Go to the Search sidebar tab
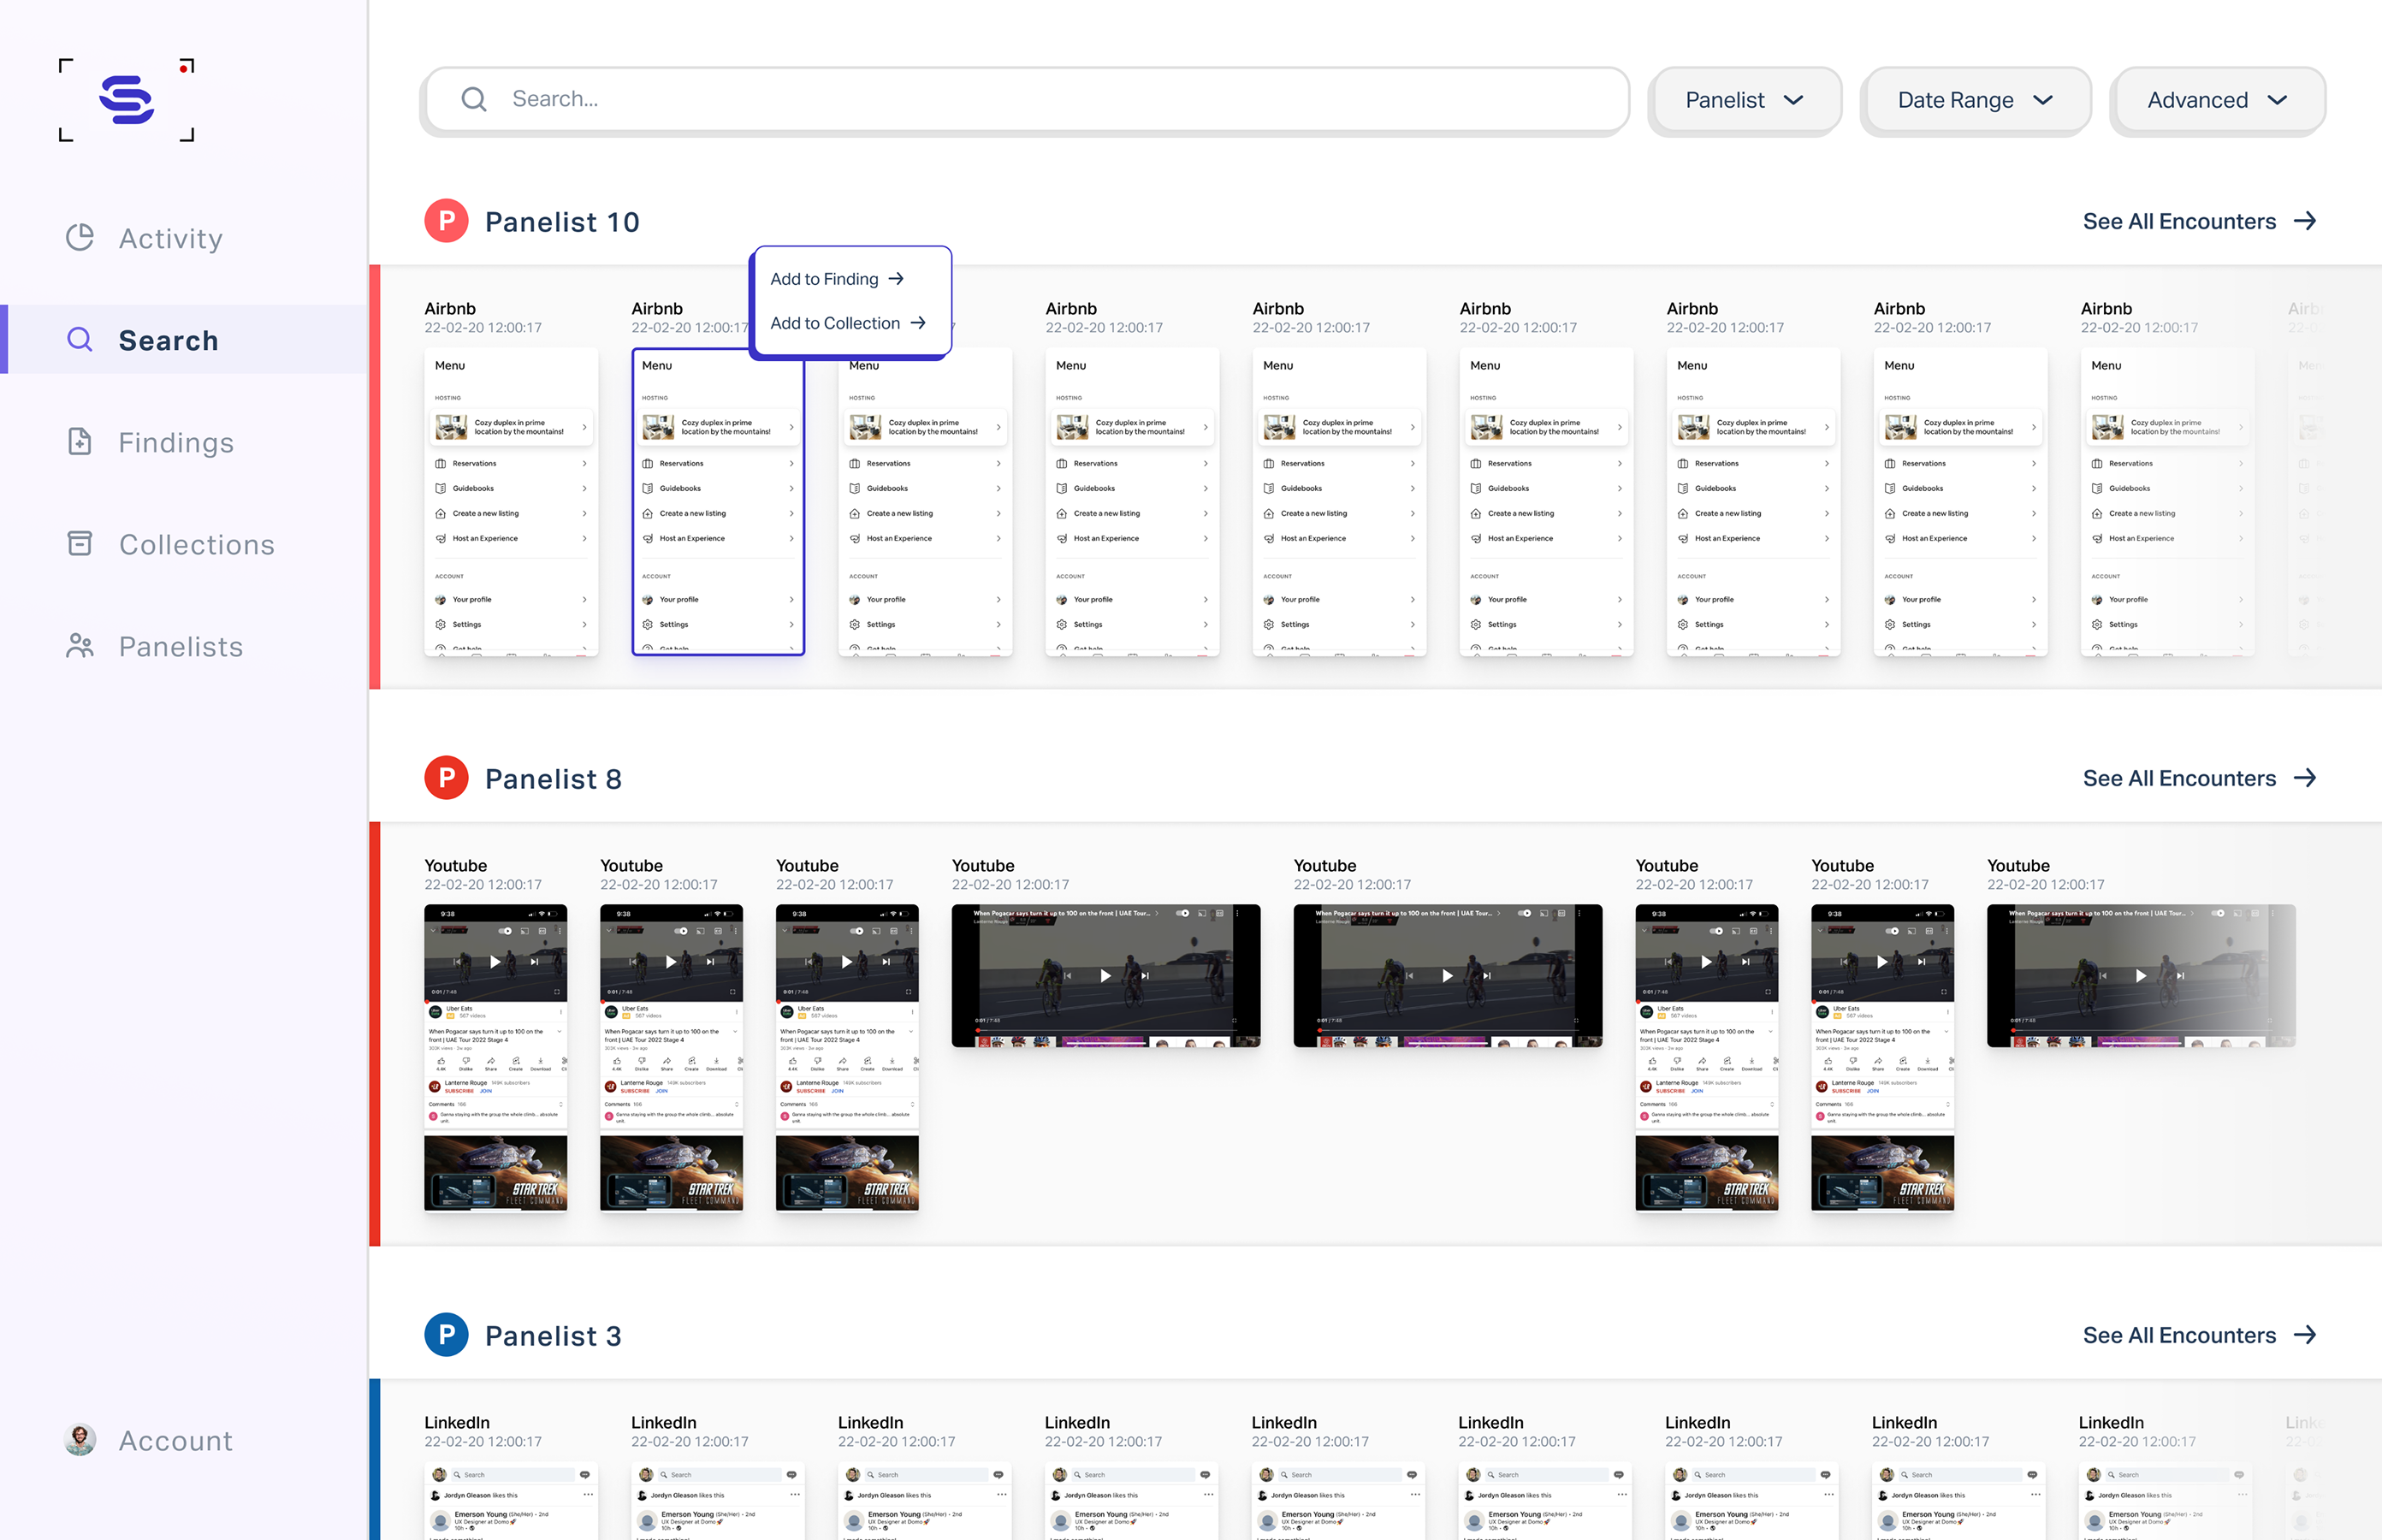The height and width of the screenshot is (1540, 2382). coord(167,340)
